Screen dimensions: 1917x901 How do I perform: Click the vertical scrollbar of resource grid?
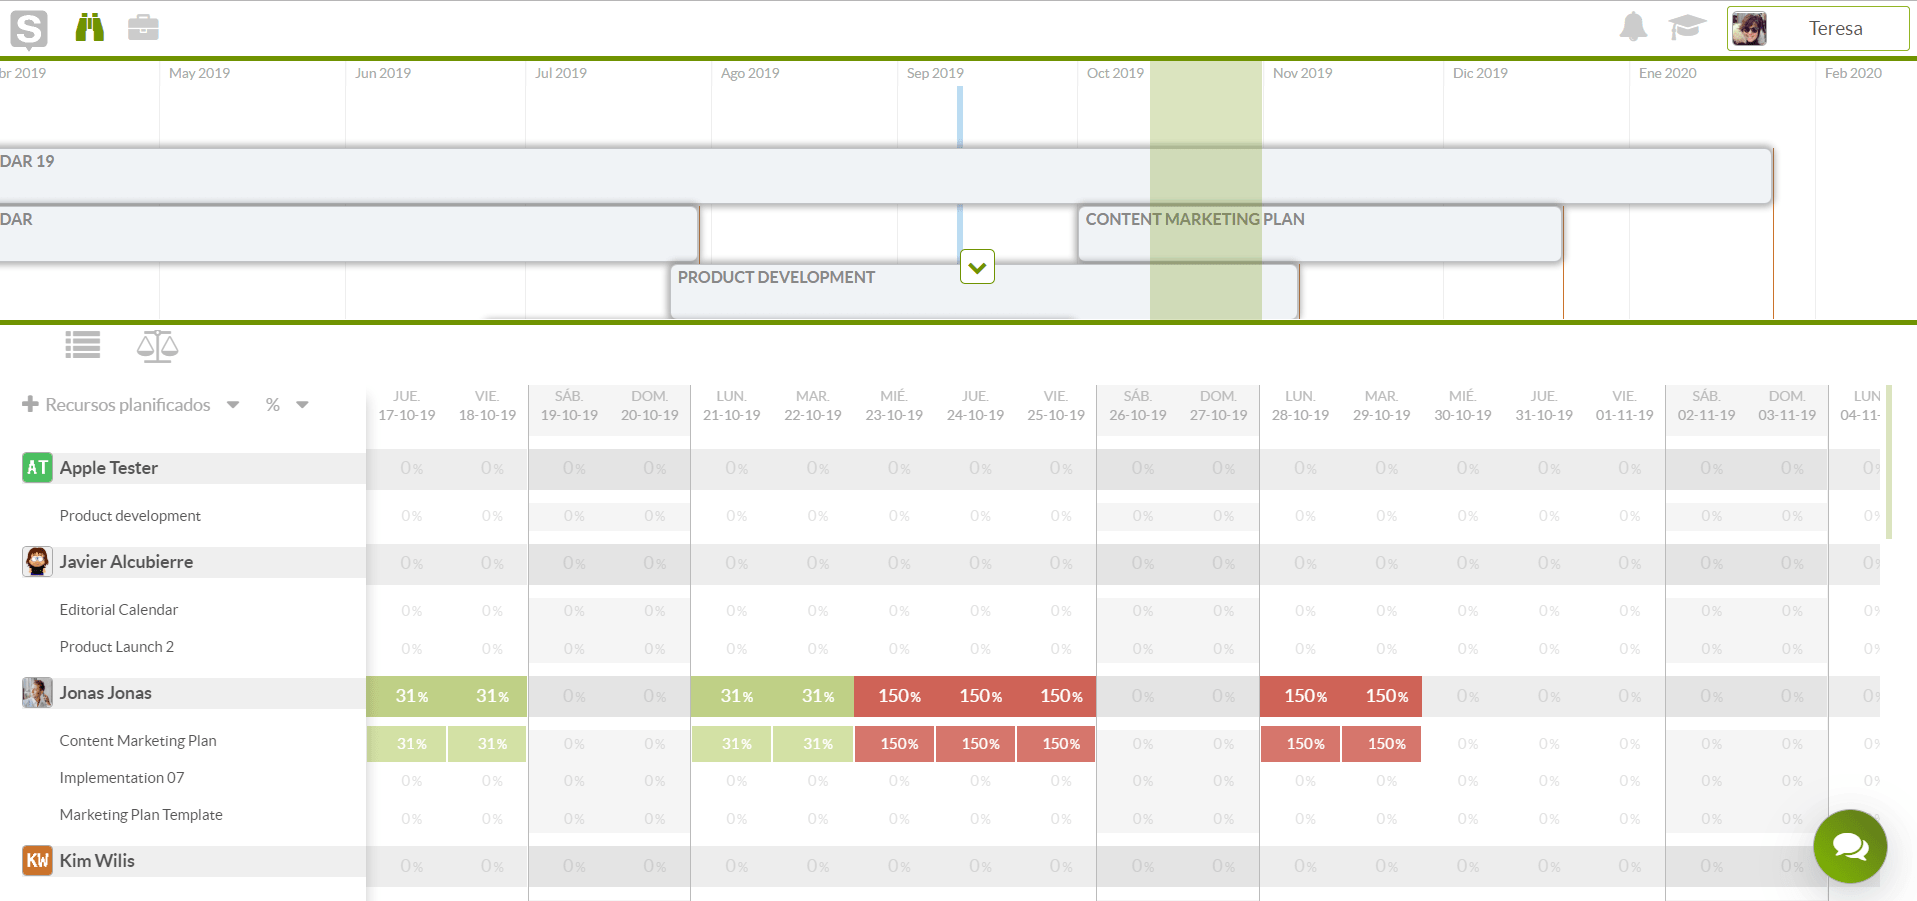click(1889, 462)
